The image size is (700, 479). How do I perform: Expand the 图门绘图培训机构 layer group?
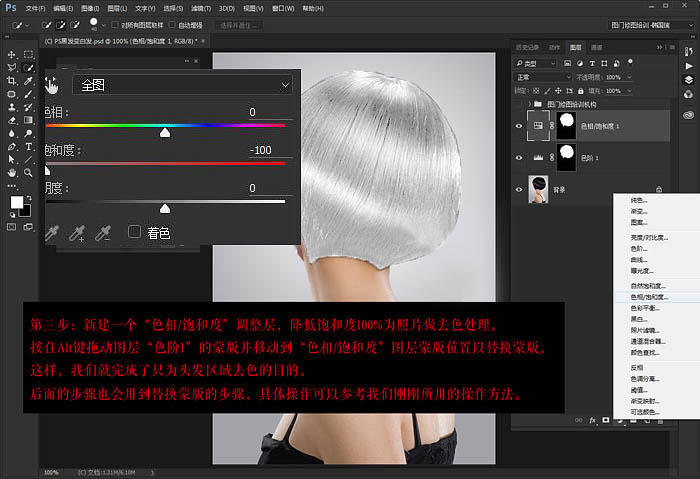[x=527, y=104]
